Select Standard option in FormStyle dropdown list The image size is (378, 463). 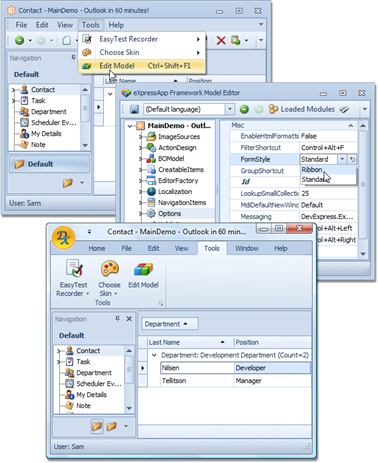[328, 179]
